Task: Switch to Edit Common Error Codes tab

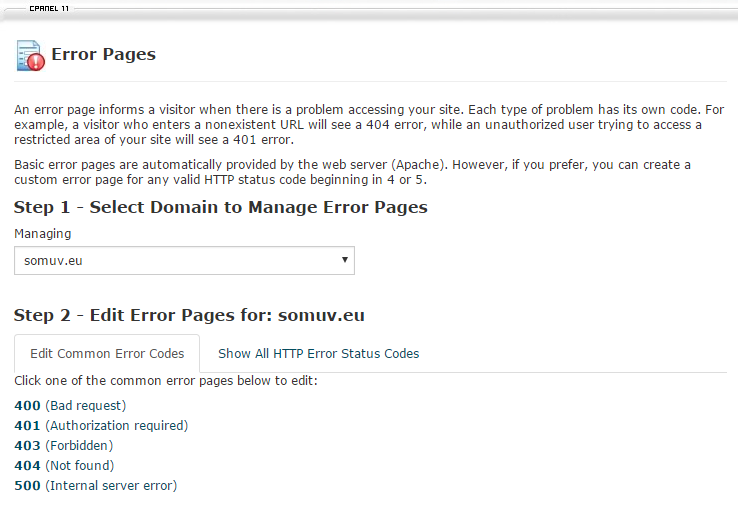Action: click(107, 353)
